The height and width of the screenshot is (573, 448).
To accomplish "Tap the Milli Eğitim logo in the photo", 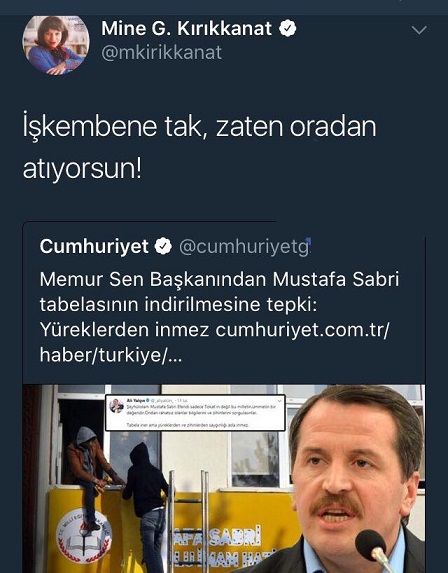I will pos(84,537).
